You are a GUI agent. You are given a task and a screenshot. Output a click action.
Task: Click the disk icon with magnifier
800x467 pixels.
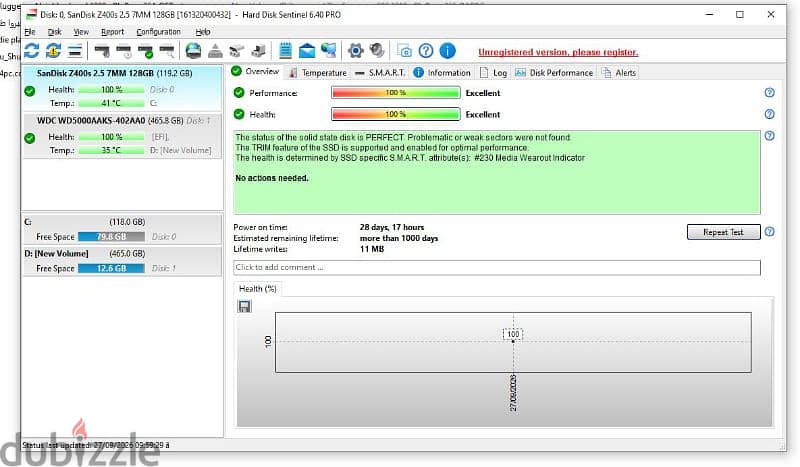click(167, 51)
